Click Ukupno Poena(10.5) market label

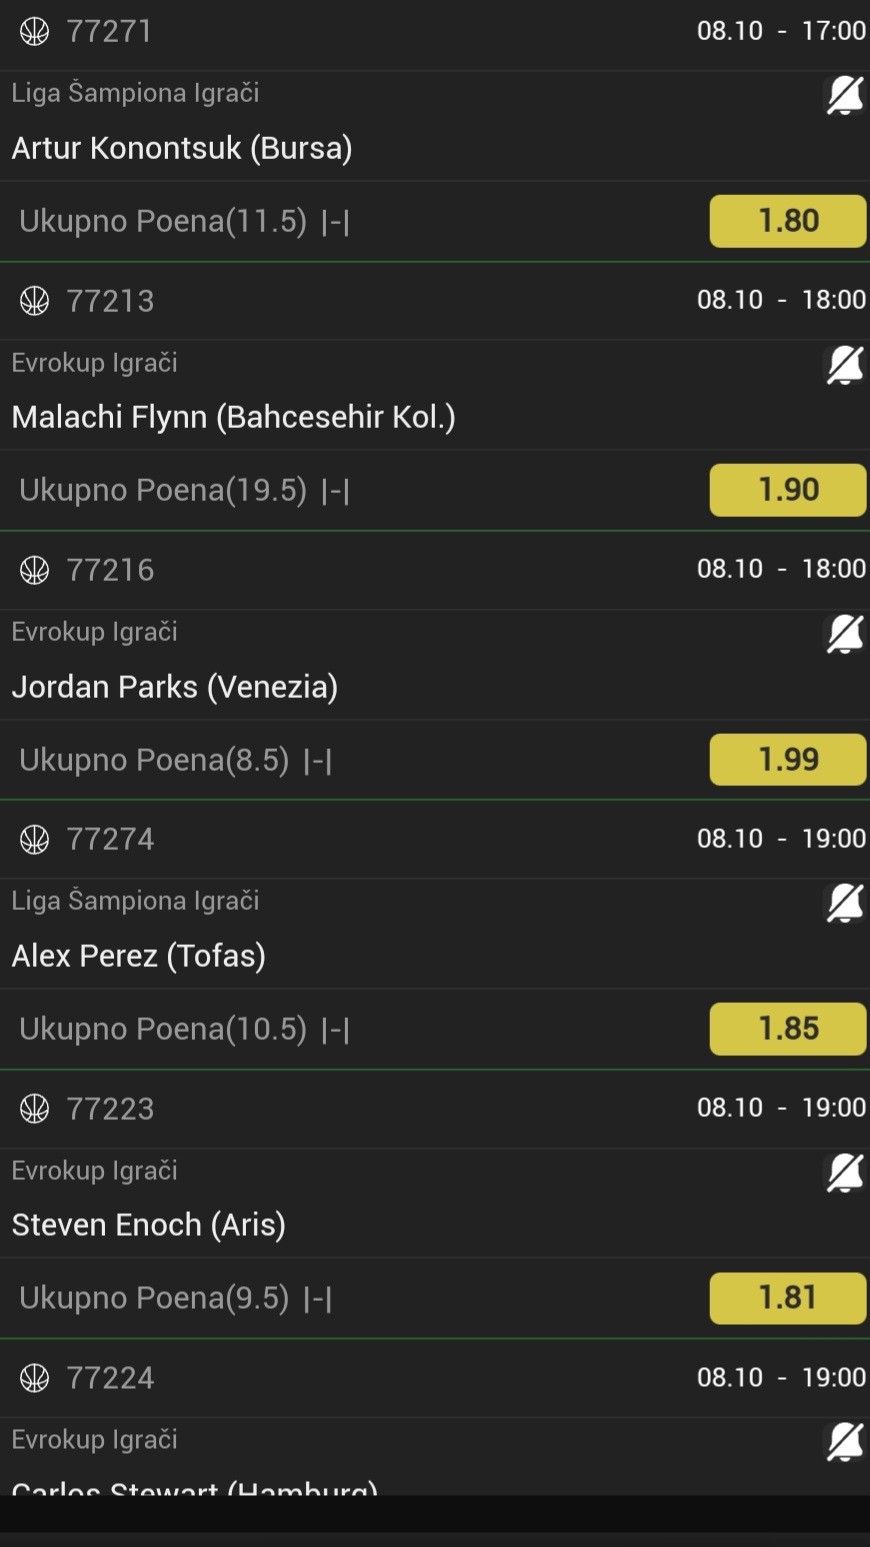tap(163, 1029)
